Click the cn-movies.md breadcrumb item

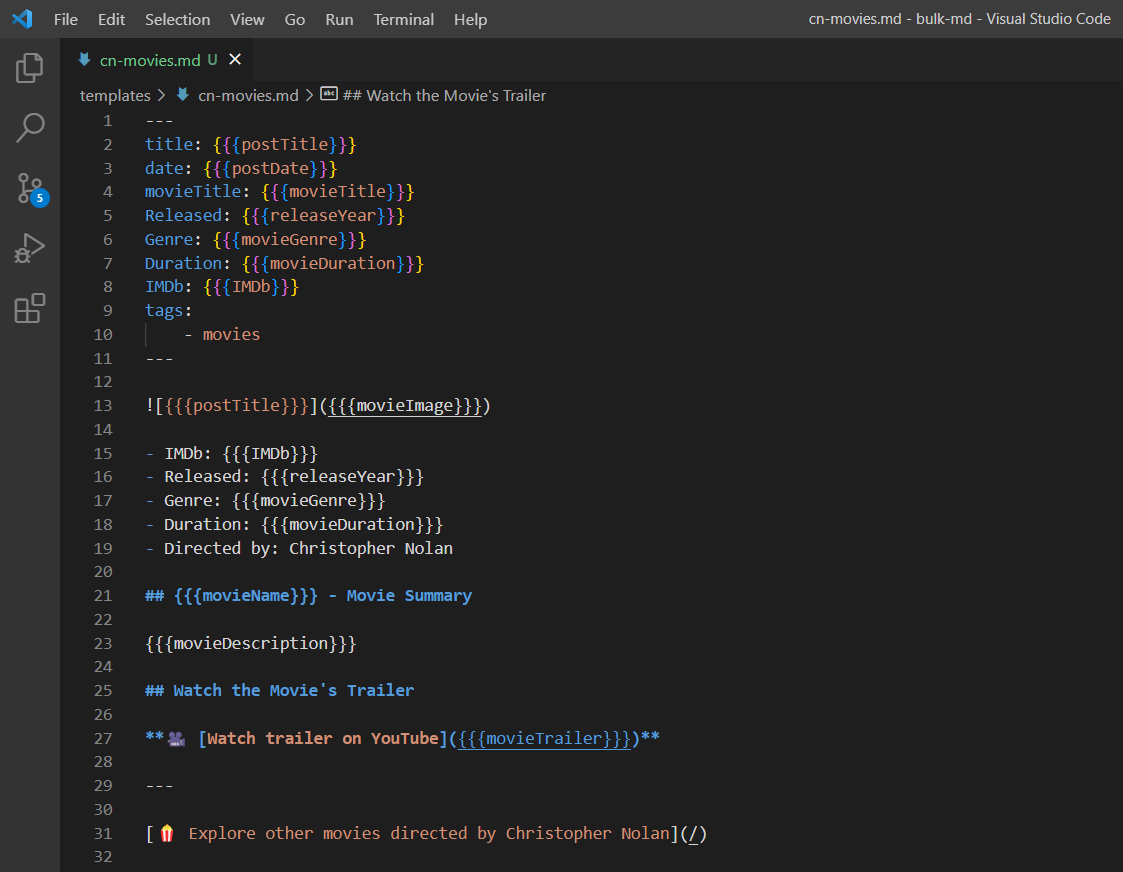pyautogui.click(x=248, y=95)
